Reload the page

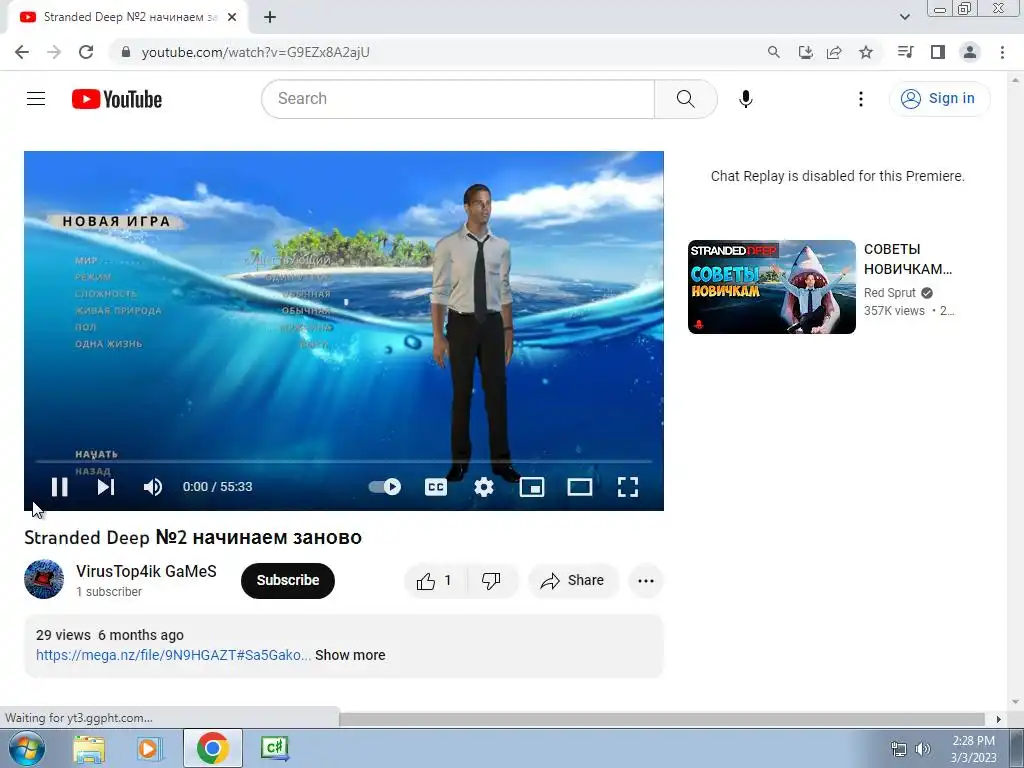(x=86, y=52)
